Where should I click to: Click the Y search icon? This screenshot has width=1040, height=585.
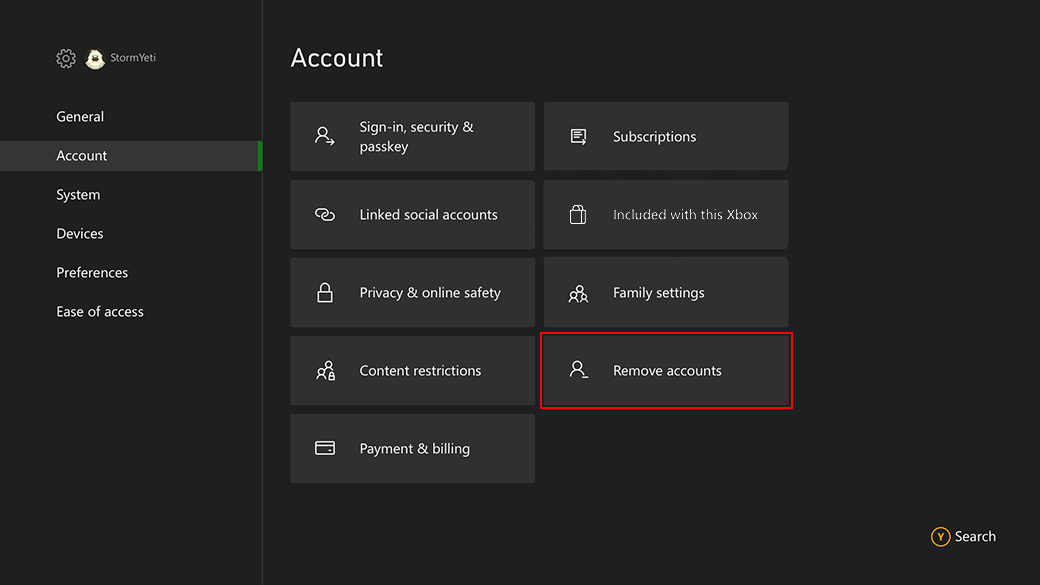click(x=941, y=536)
